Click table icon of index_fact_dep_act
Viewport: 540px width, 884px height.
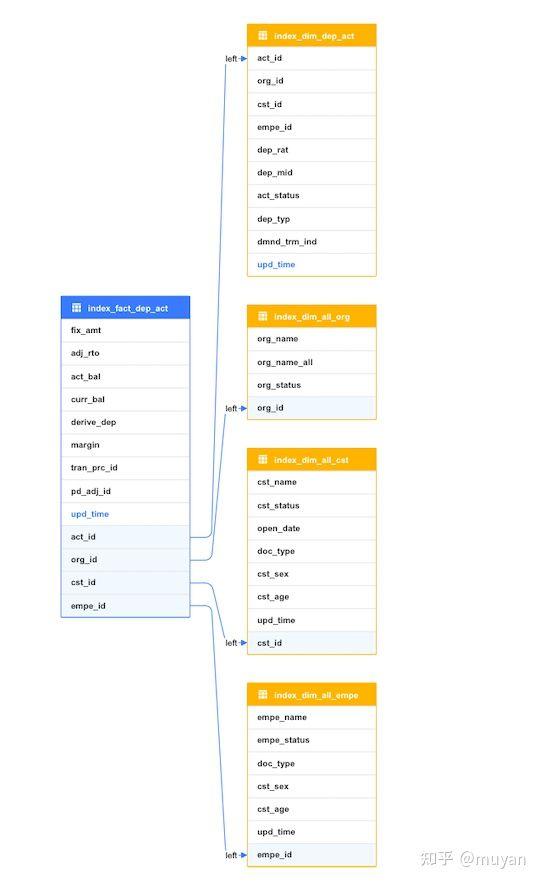click(x=76, y=308)
